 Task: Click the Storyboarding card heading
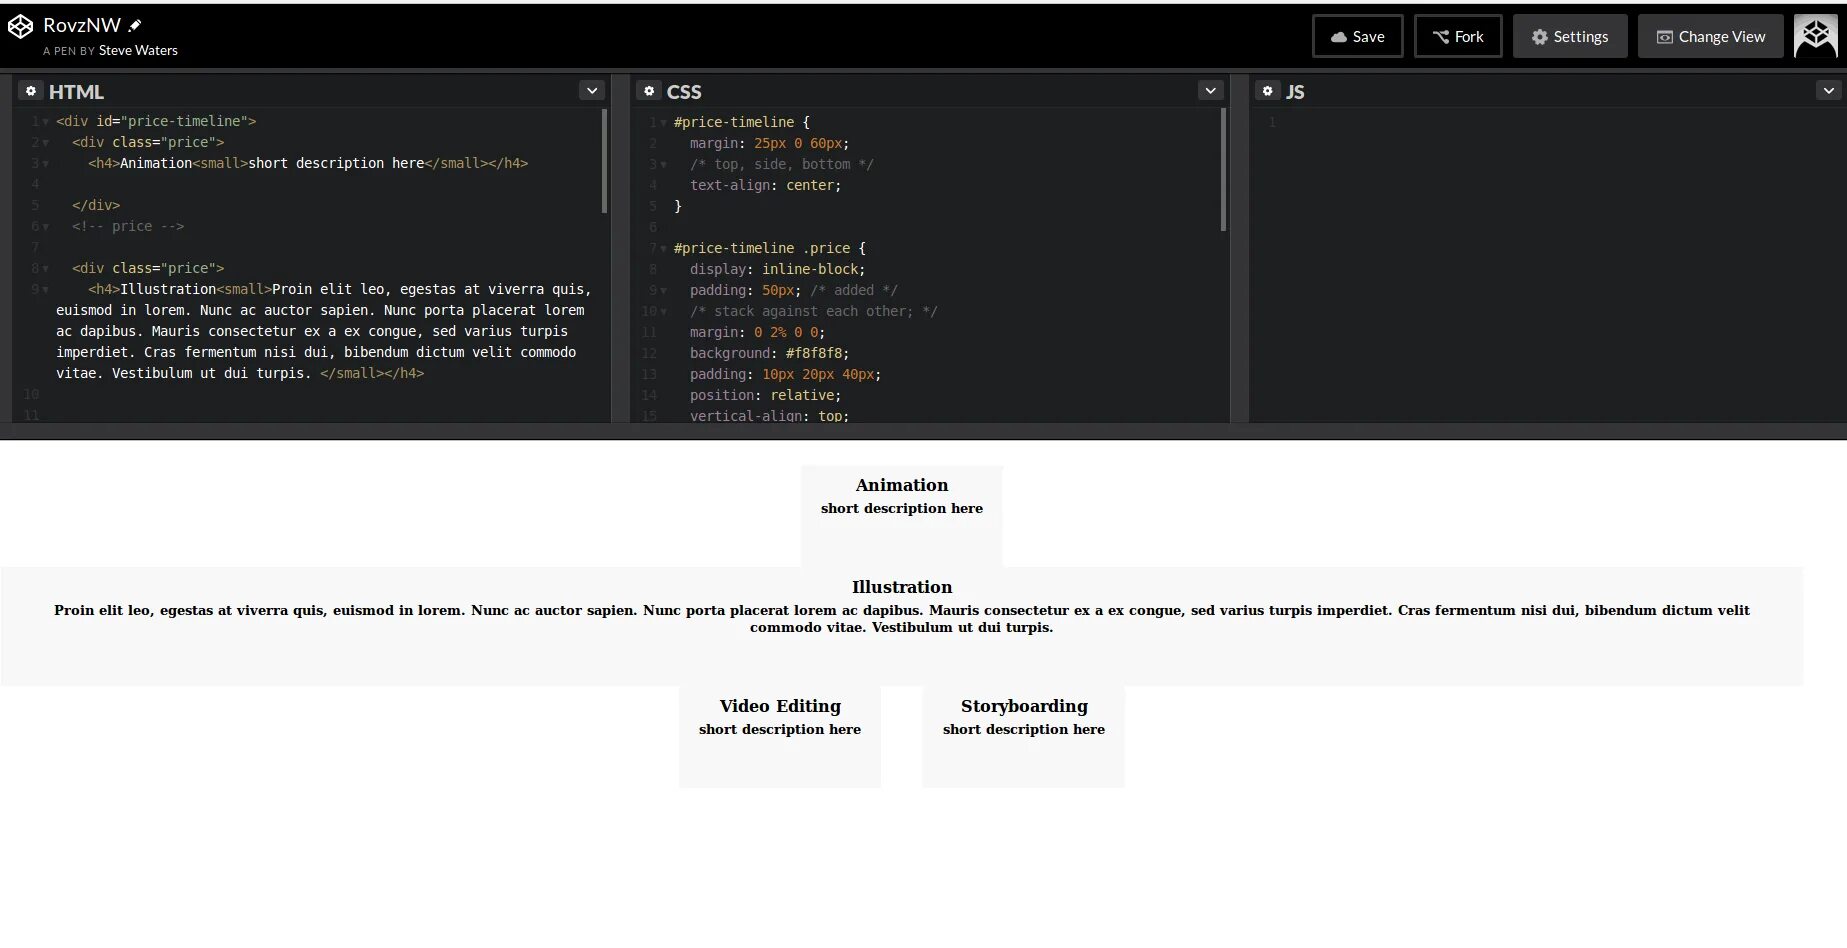point(1024,706)
